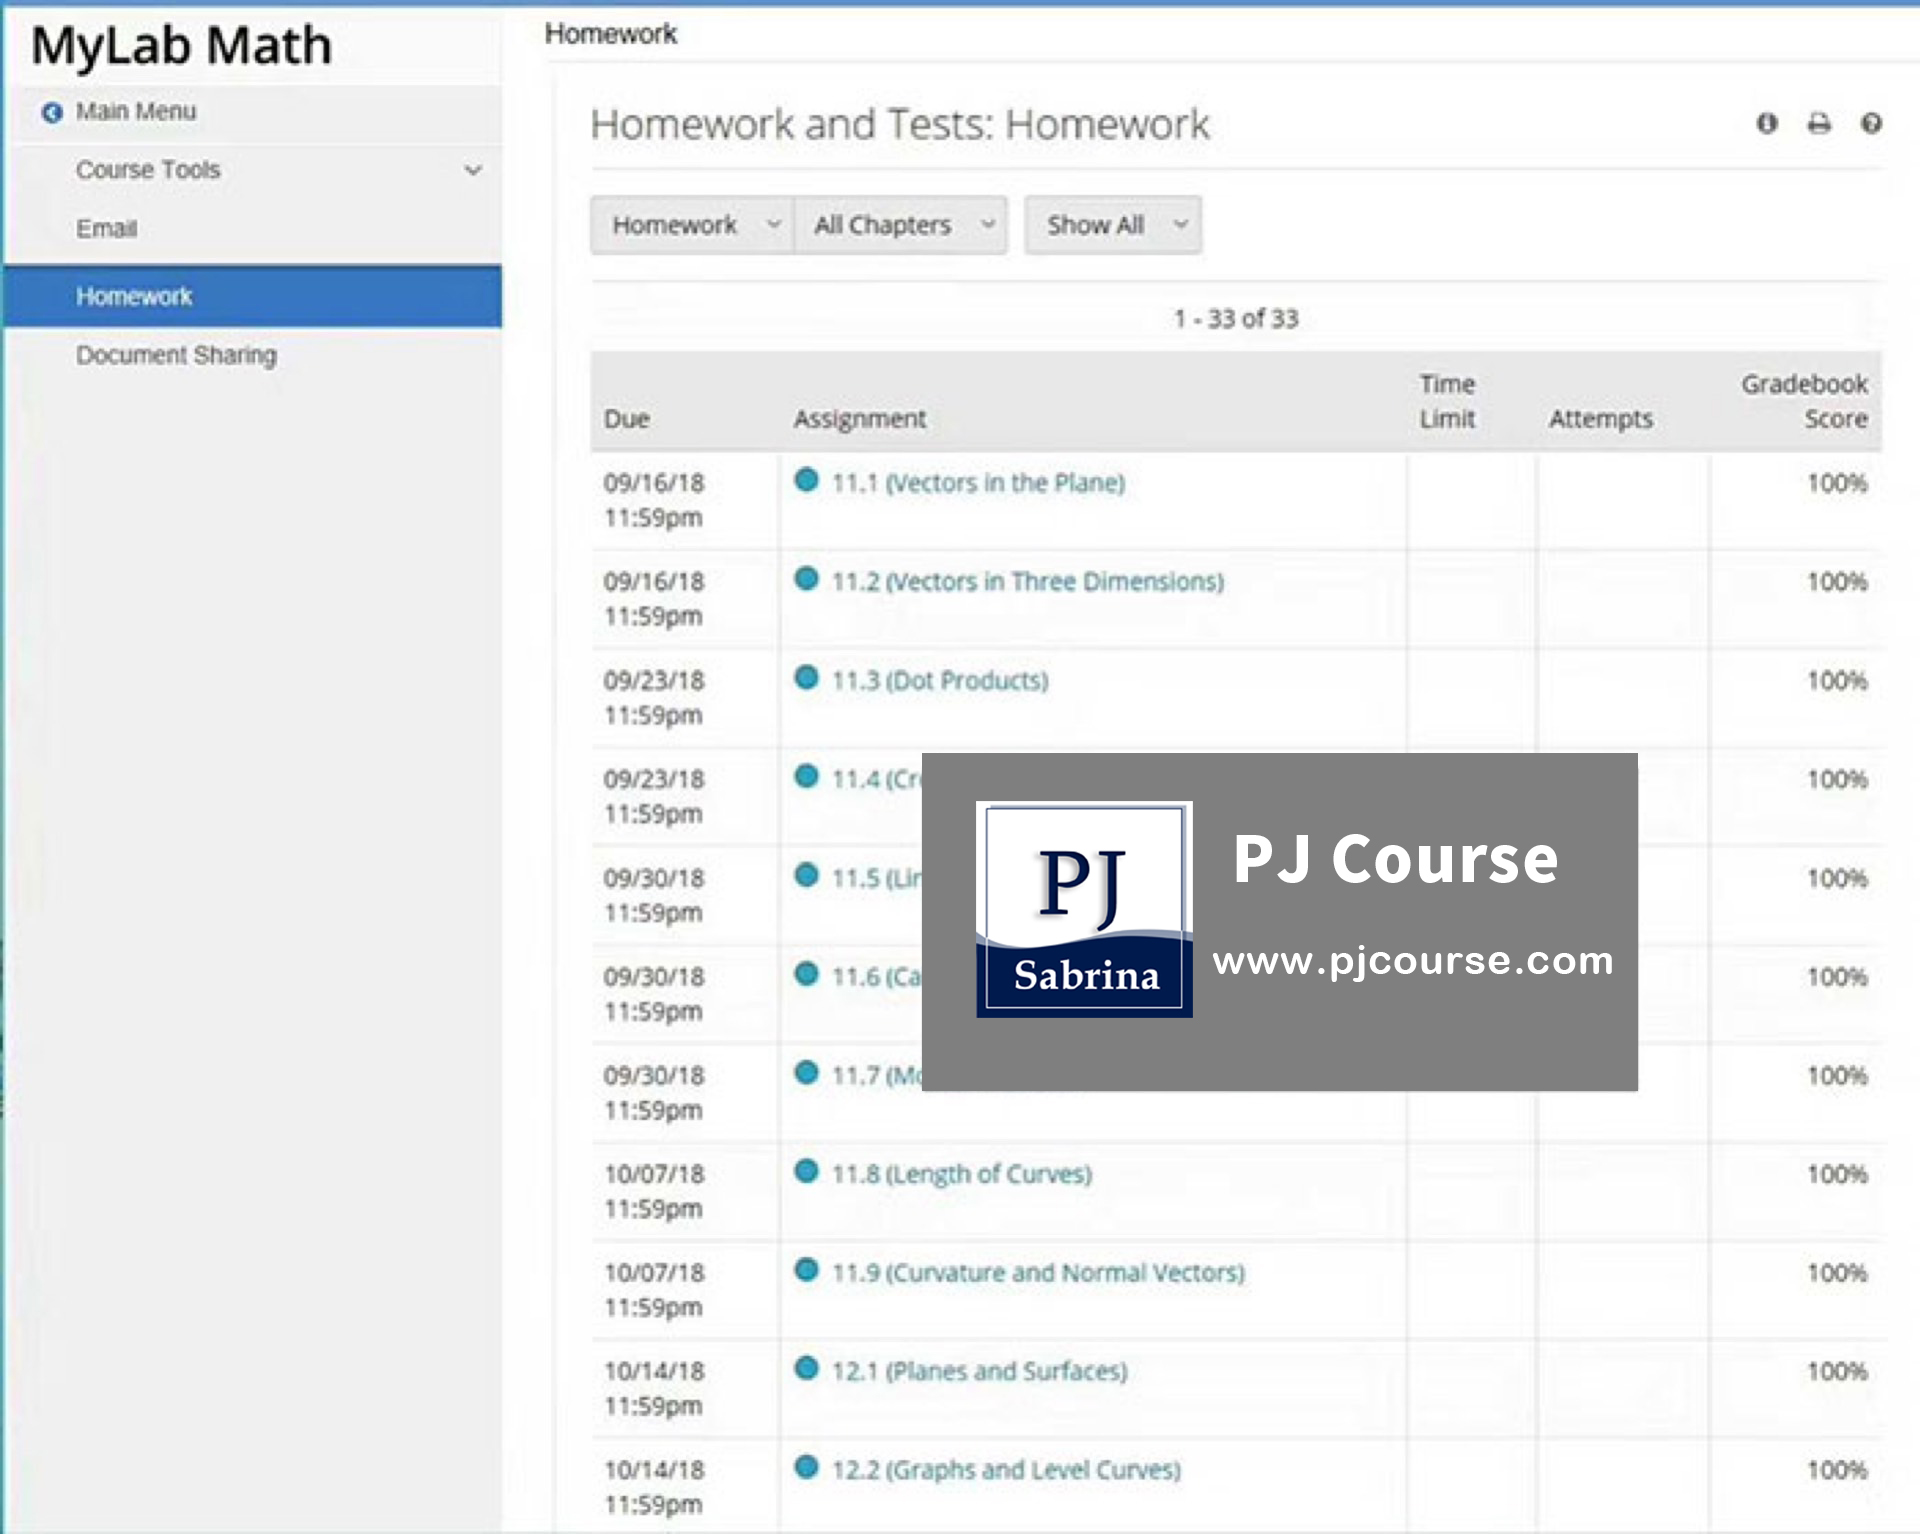Open assignment 11.9 (Curvature and Normal Vectors)
This screenshot has width=1920, height=1534.
1038,1273
